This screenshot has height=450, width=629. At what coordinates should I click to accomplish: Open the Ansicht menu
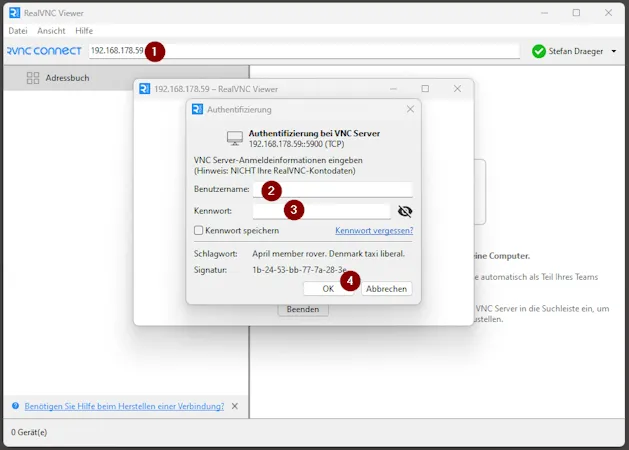51,31
